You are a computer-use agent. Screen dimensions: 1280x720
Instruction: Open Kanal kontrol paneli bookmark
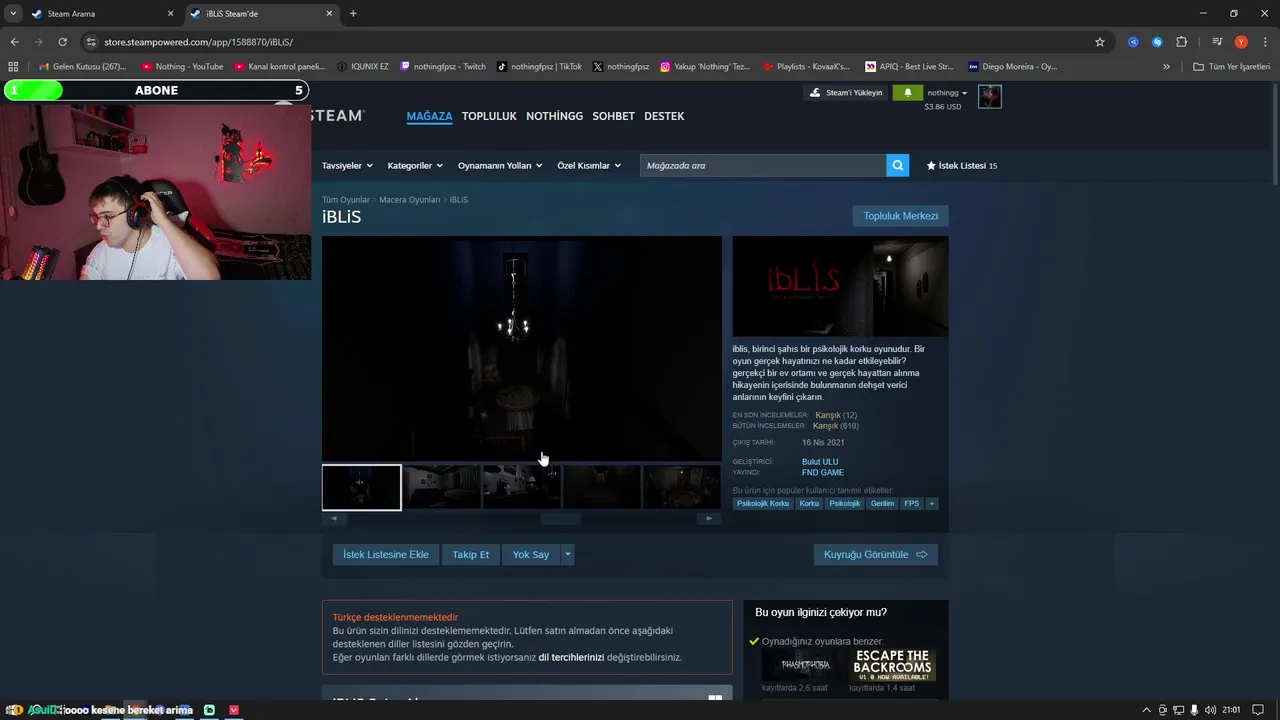tap(280, 67)
